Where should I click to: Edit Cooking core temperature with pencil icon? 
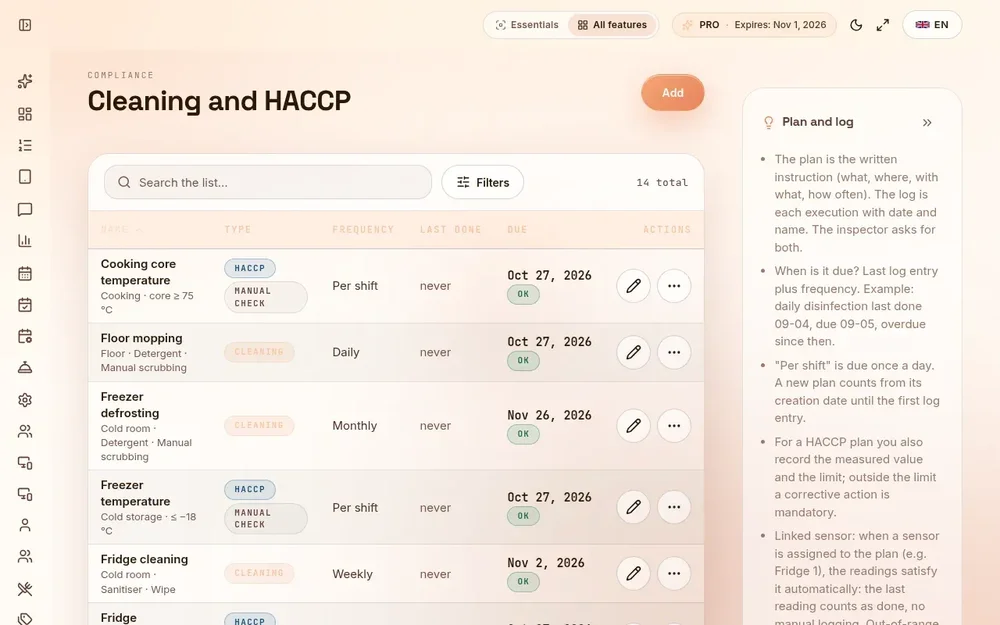point(633,286)
